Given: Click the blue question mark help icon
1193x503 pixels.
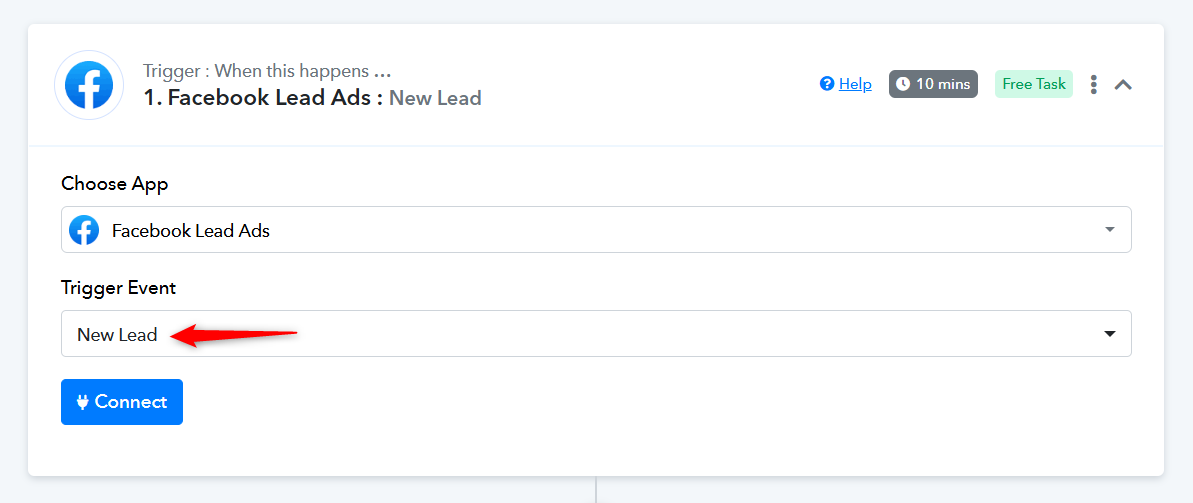Looking at the screenshot, I should click(827, 84).
